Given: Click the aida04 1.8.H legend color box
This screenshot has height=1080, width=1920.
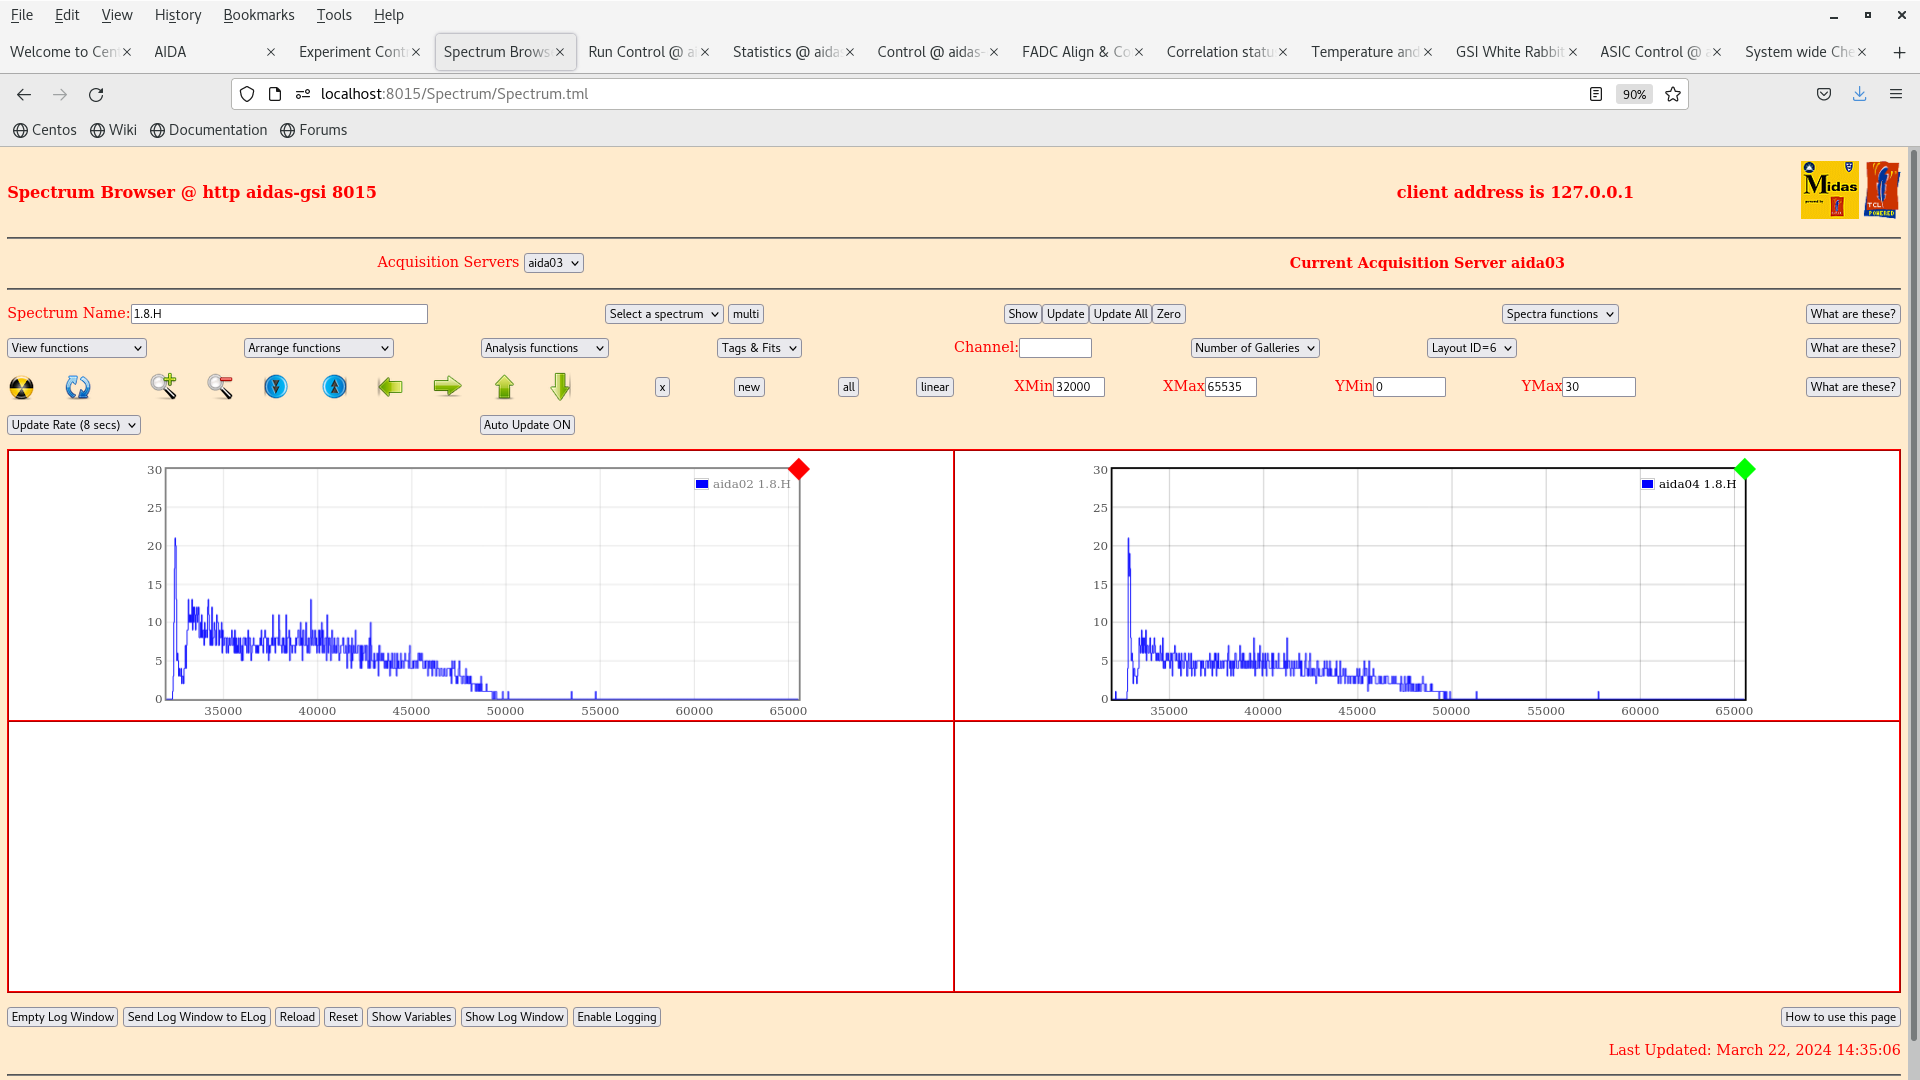Looking at the screenshot, I should pyautogui.click(x=1648, y=484).
